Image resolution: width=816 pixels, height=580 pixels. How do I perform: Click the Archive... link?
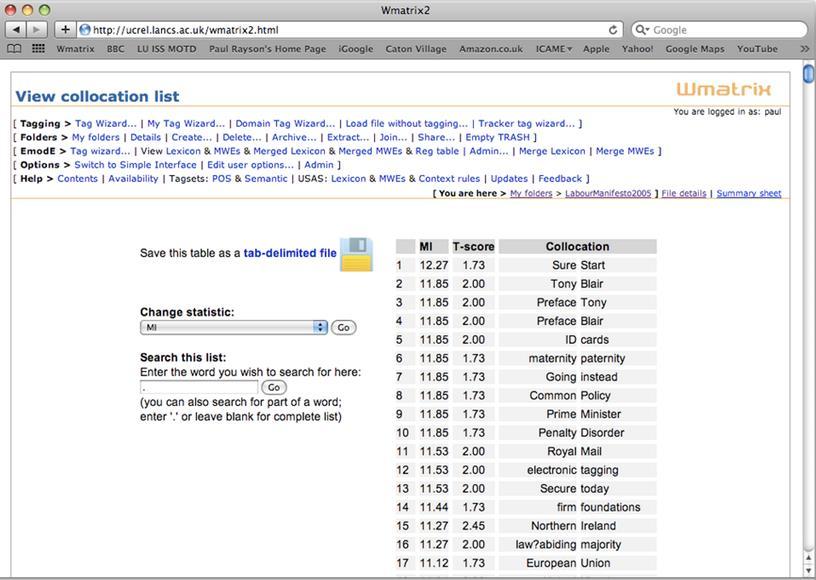[294, 137]
